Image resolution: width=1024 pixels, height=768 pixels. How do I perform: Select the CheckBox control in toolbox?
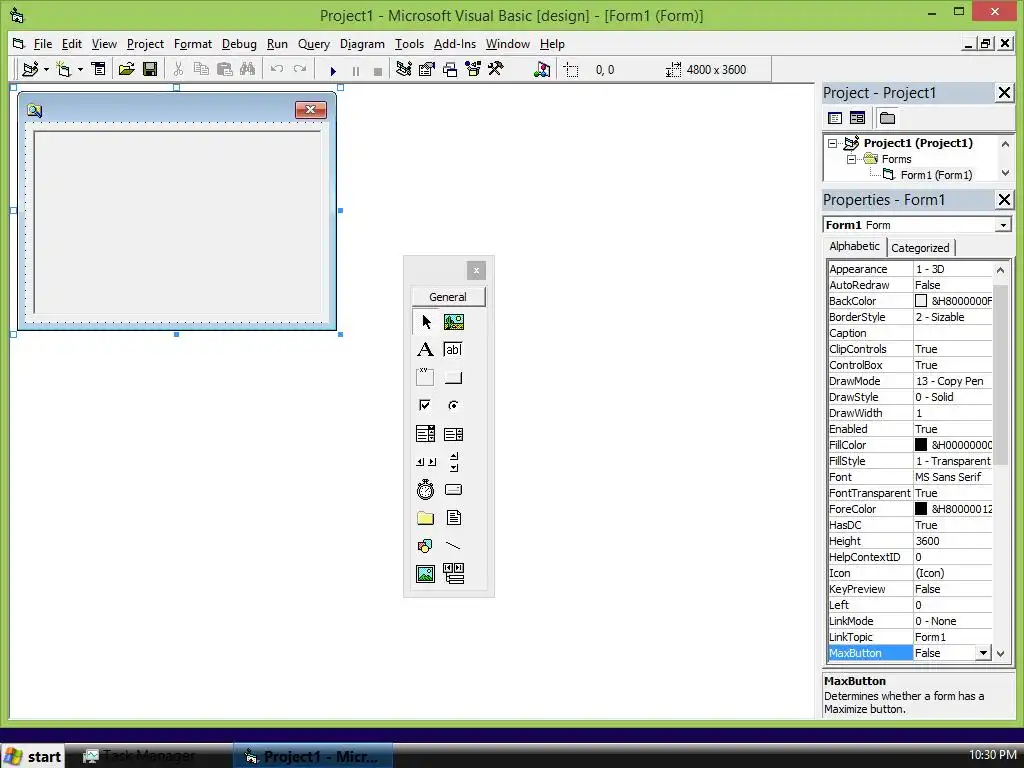click(425, 405)
